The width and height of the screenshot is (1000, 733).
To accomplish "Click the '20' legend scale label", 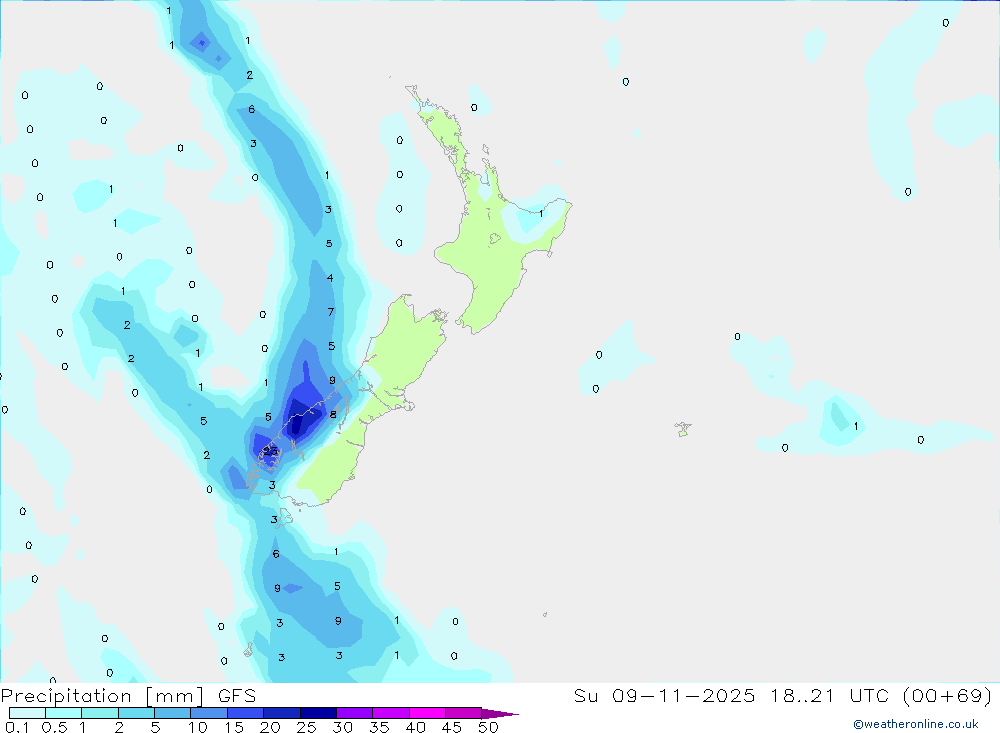I will [270, 727].
